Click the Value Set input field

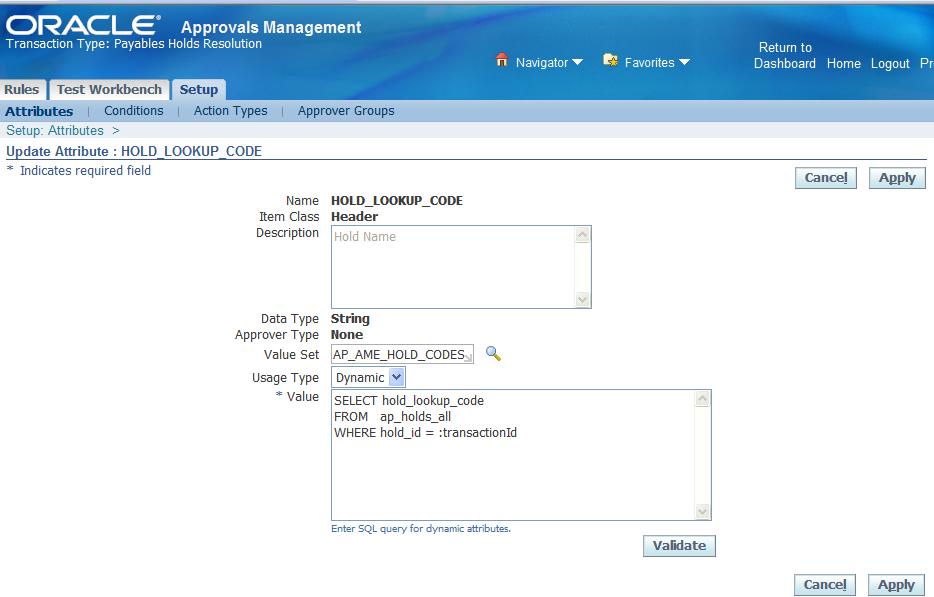[x=402, y=354]
